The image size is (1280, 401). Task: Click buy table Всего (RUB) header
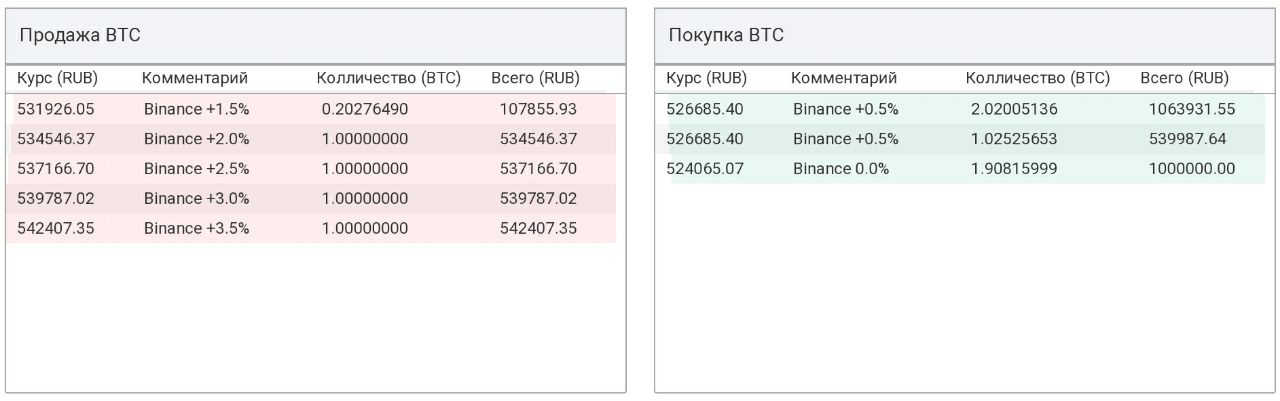[x=1185, y=78]
